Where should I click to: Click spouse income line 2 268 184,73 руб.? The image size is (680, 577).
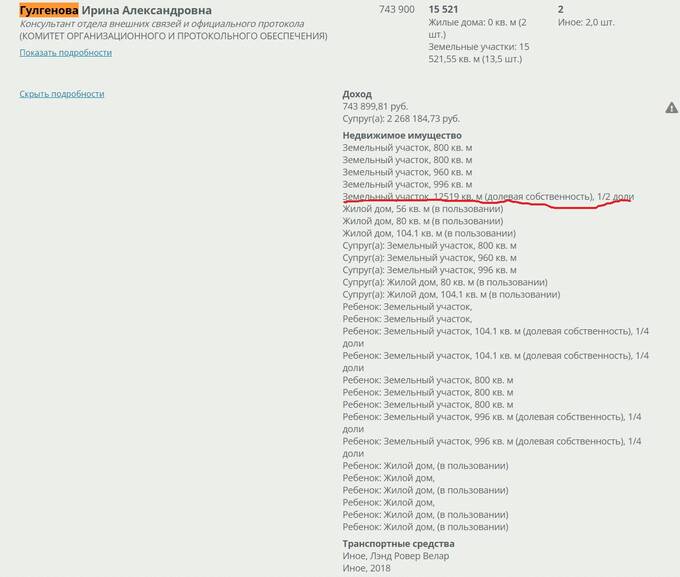(x=401, y=118)
